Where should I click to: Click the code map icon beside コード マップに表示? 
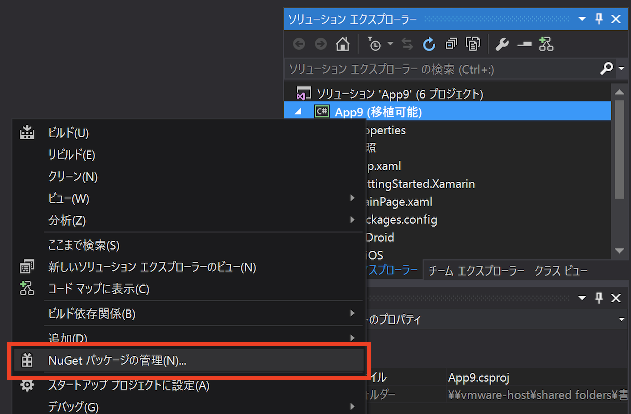[27, 288]
